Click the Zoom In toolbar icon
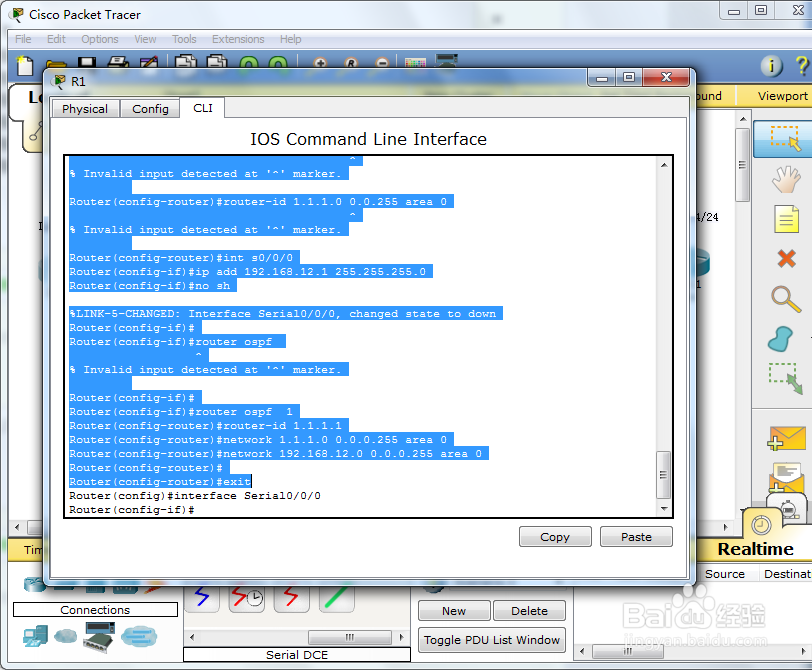The width and height of the screenshot is (812, 670). (320, 63)
